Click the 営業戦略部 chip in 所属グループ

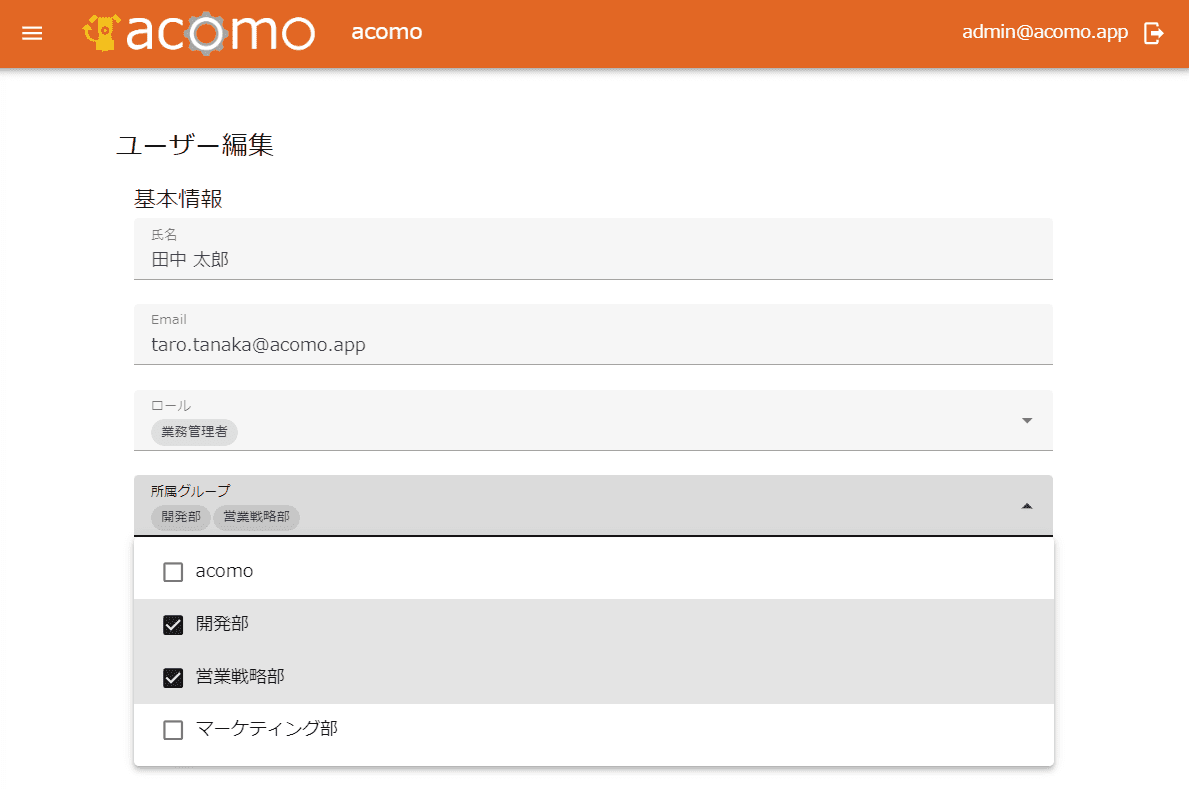coord(256,517)
